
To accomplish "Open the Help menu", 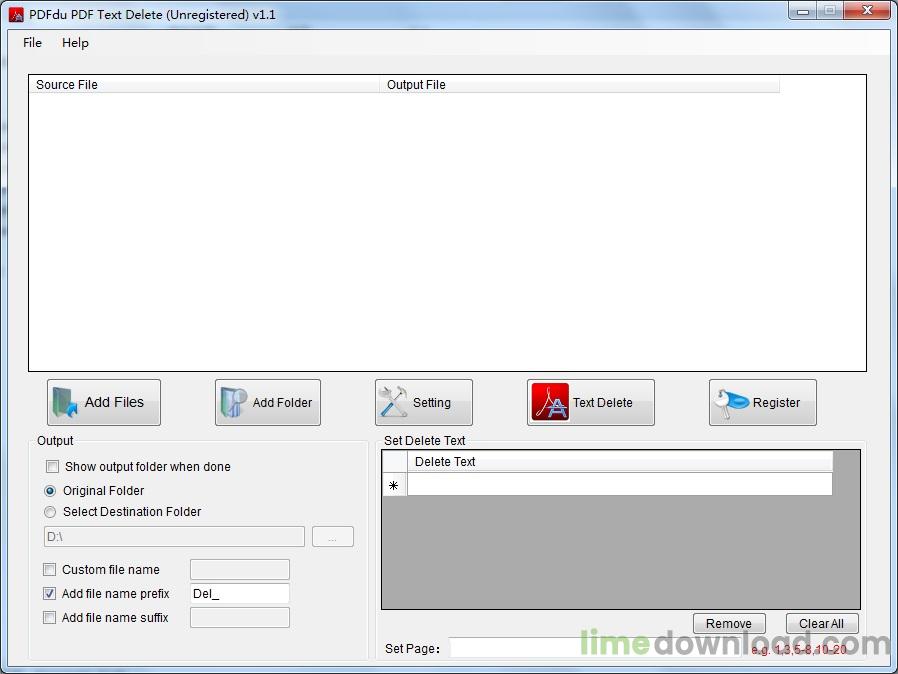I will click(75, 43).
